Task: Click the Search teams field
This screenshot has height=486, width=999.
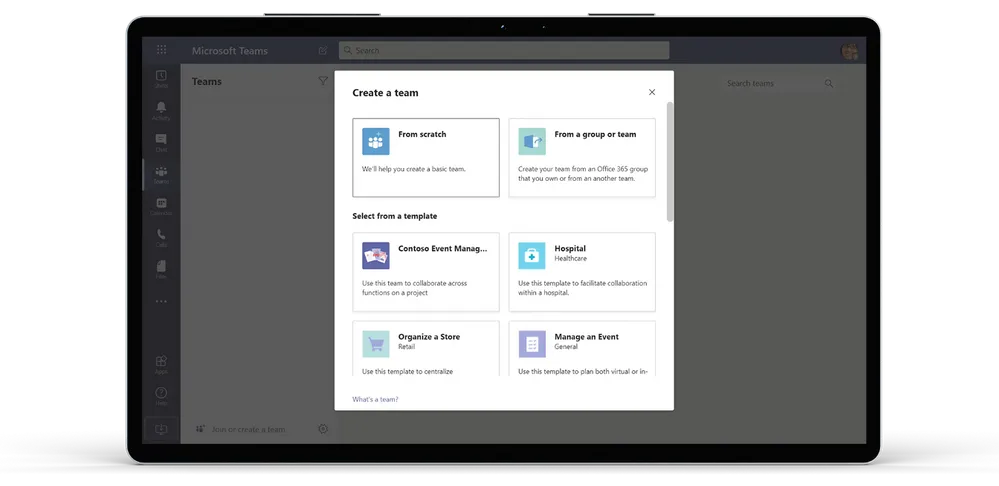Action: 780,83
